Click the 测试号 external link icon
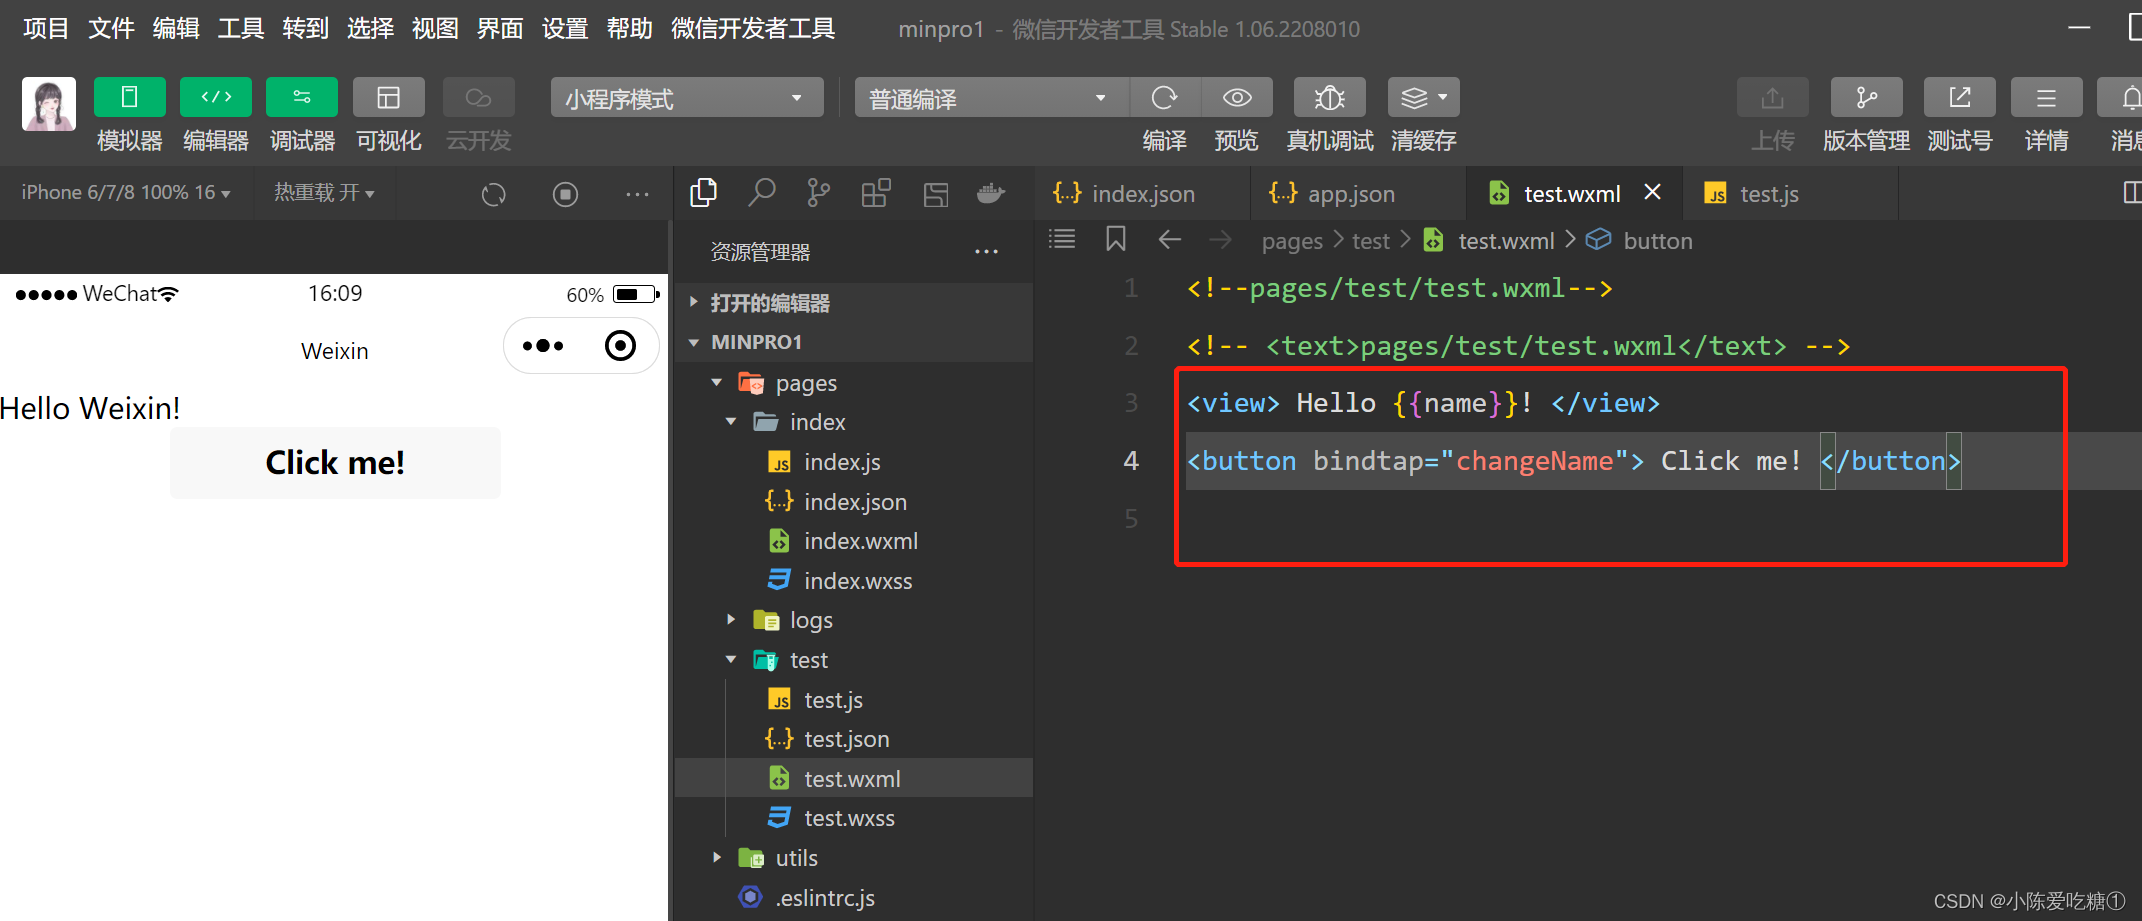 click(x=1960, y=97)
